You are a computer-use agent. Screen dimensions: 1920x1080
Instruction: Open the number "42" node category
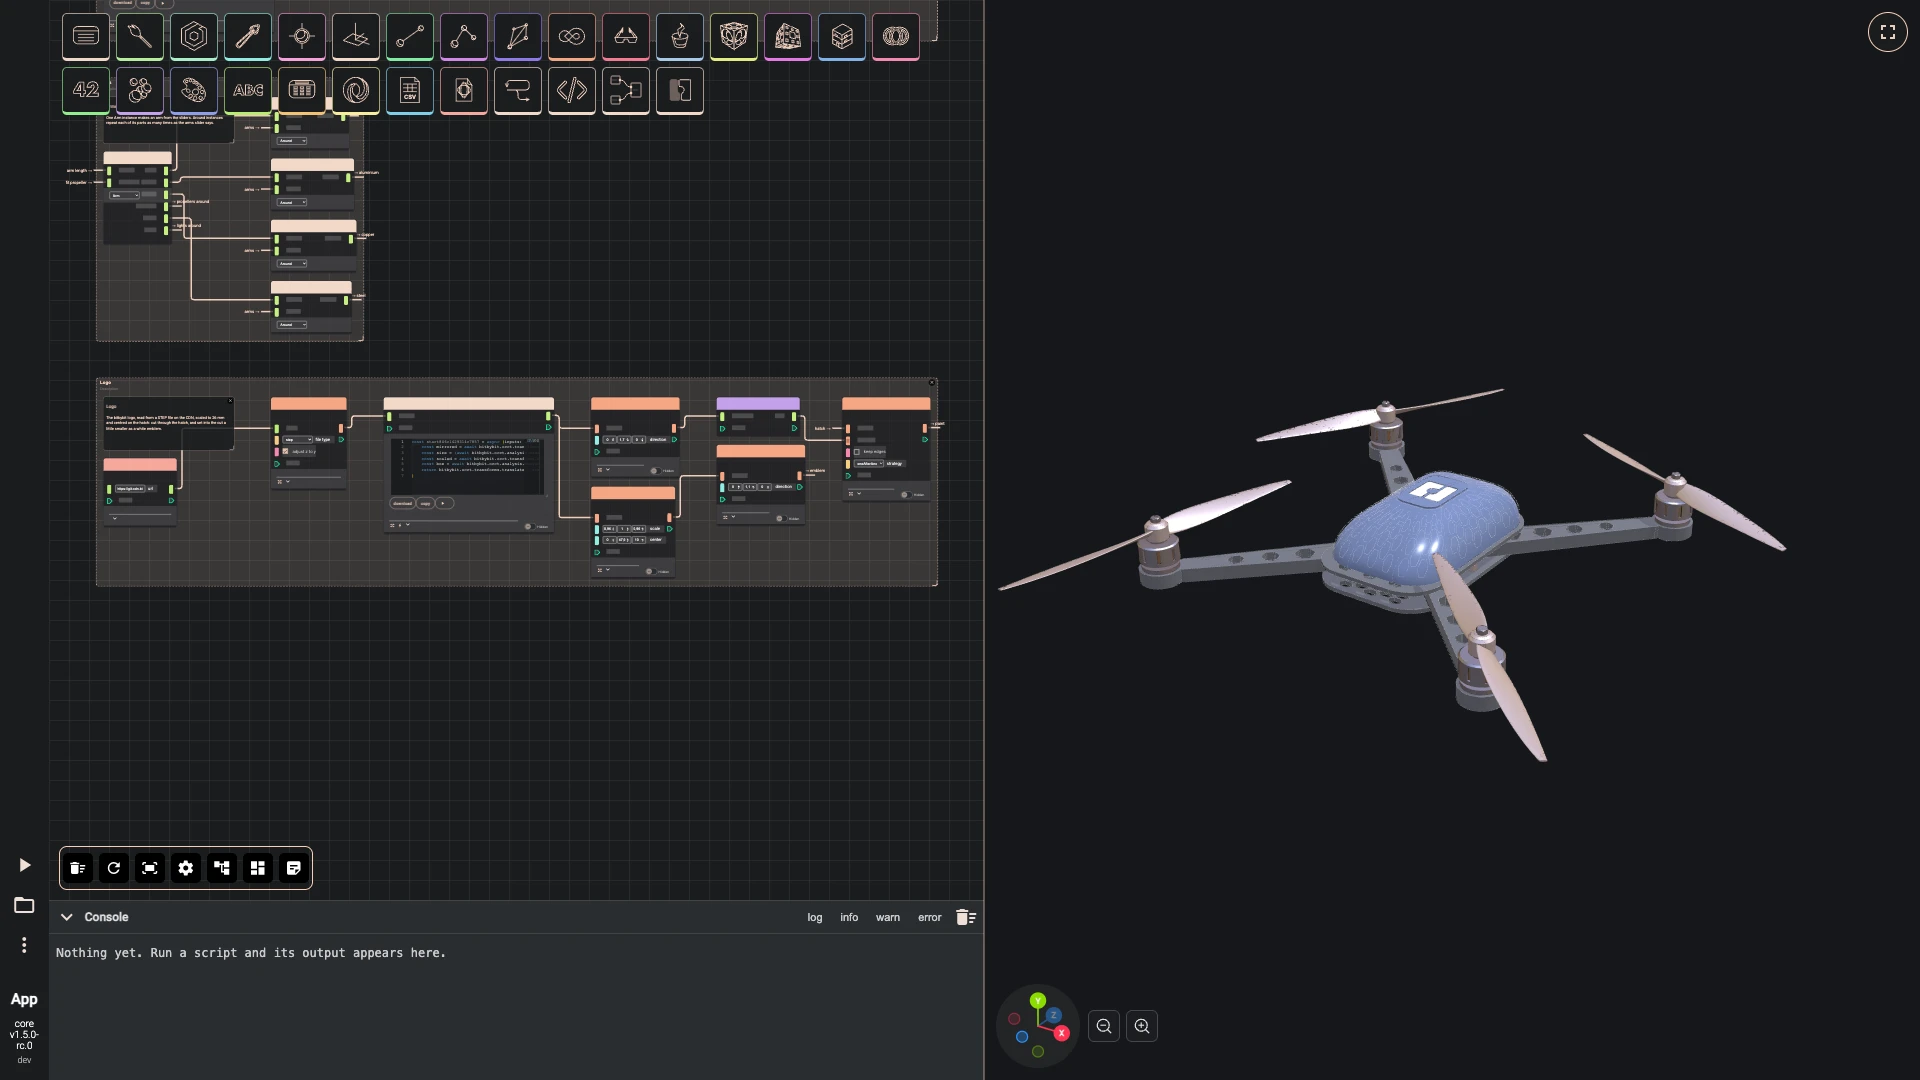(86, 90)
